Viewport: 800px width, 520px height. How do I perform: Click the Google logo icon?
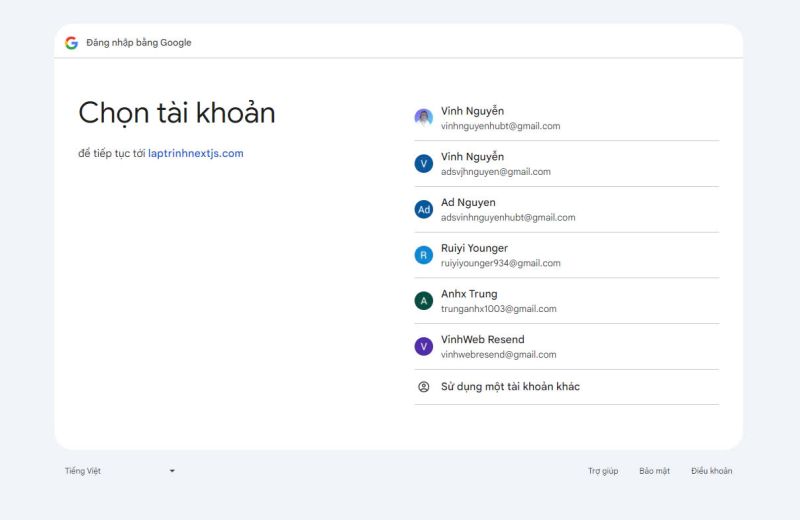pos(71,43)
